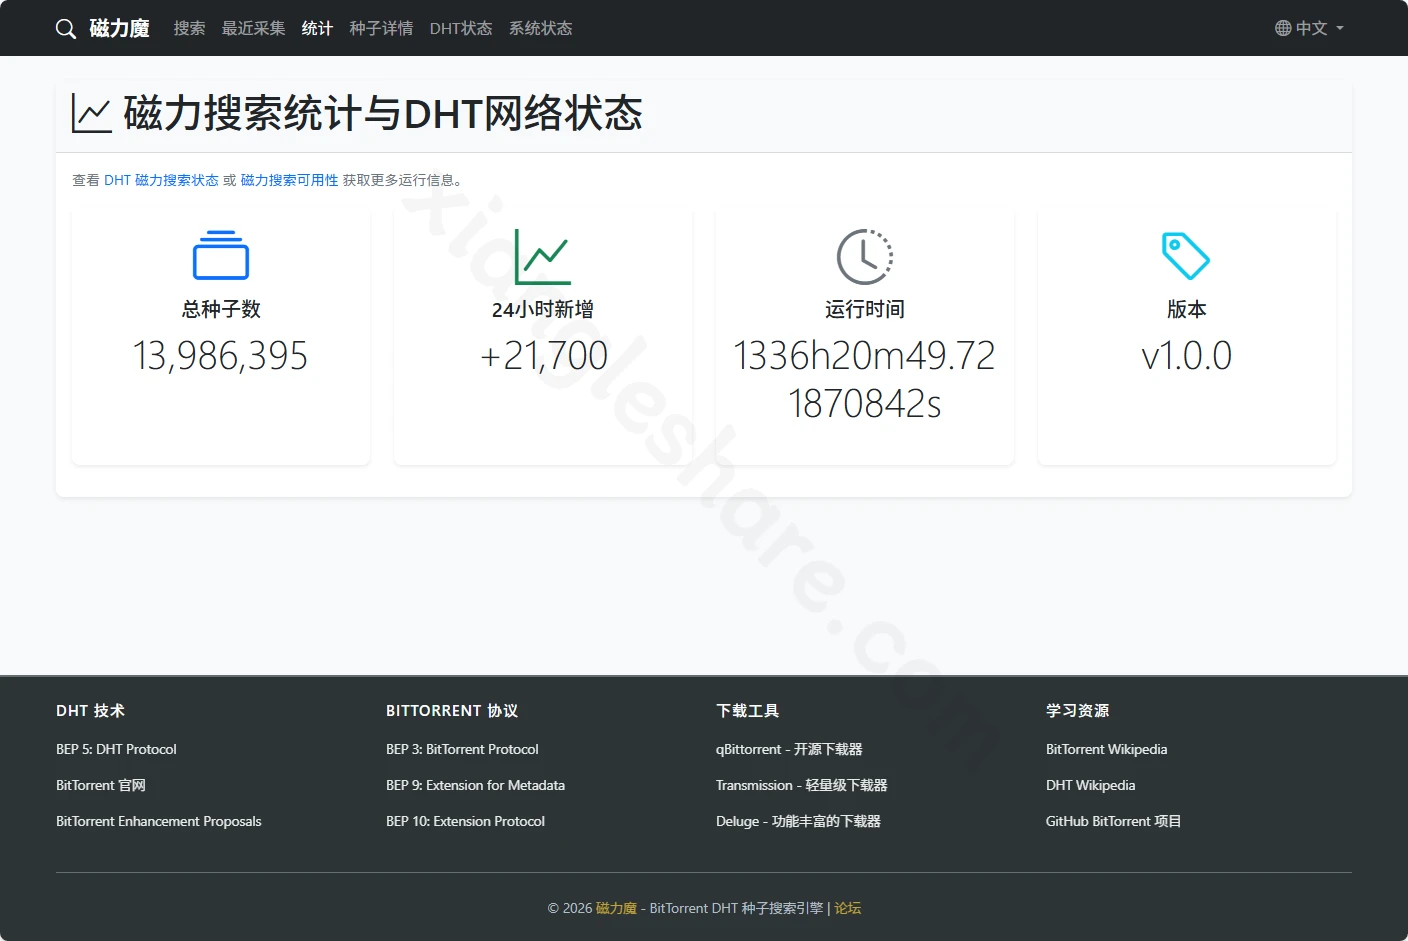This screenshot has height=941, width=1408.
Task: Open the 种子详情 navigation item
Action: point(381,28)
